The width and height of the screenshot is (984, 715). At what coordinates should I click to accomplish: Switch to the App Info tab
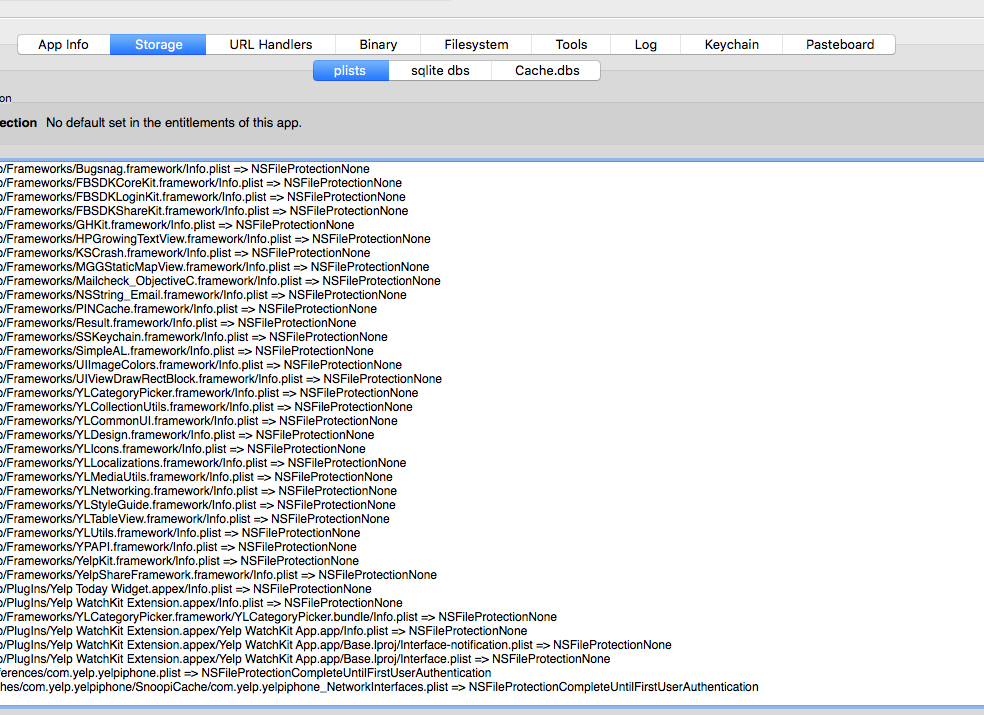pos(63,45)
